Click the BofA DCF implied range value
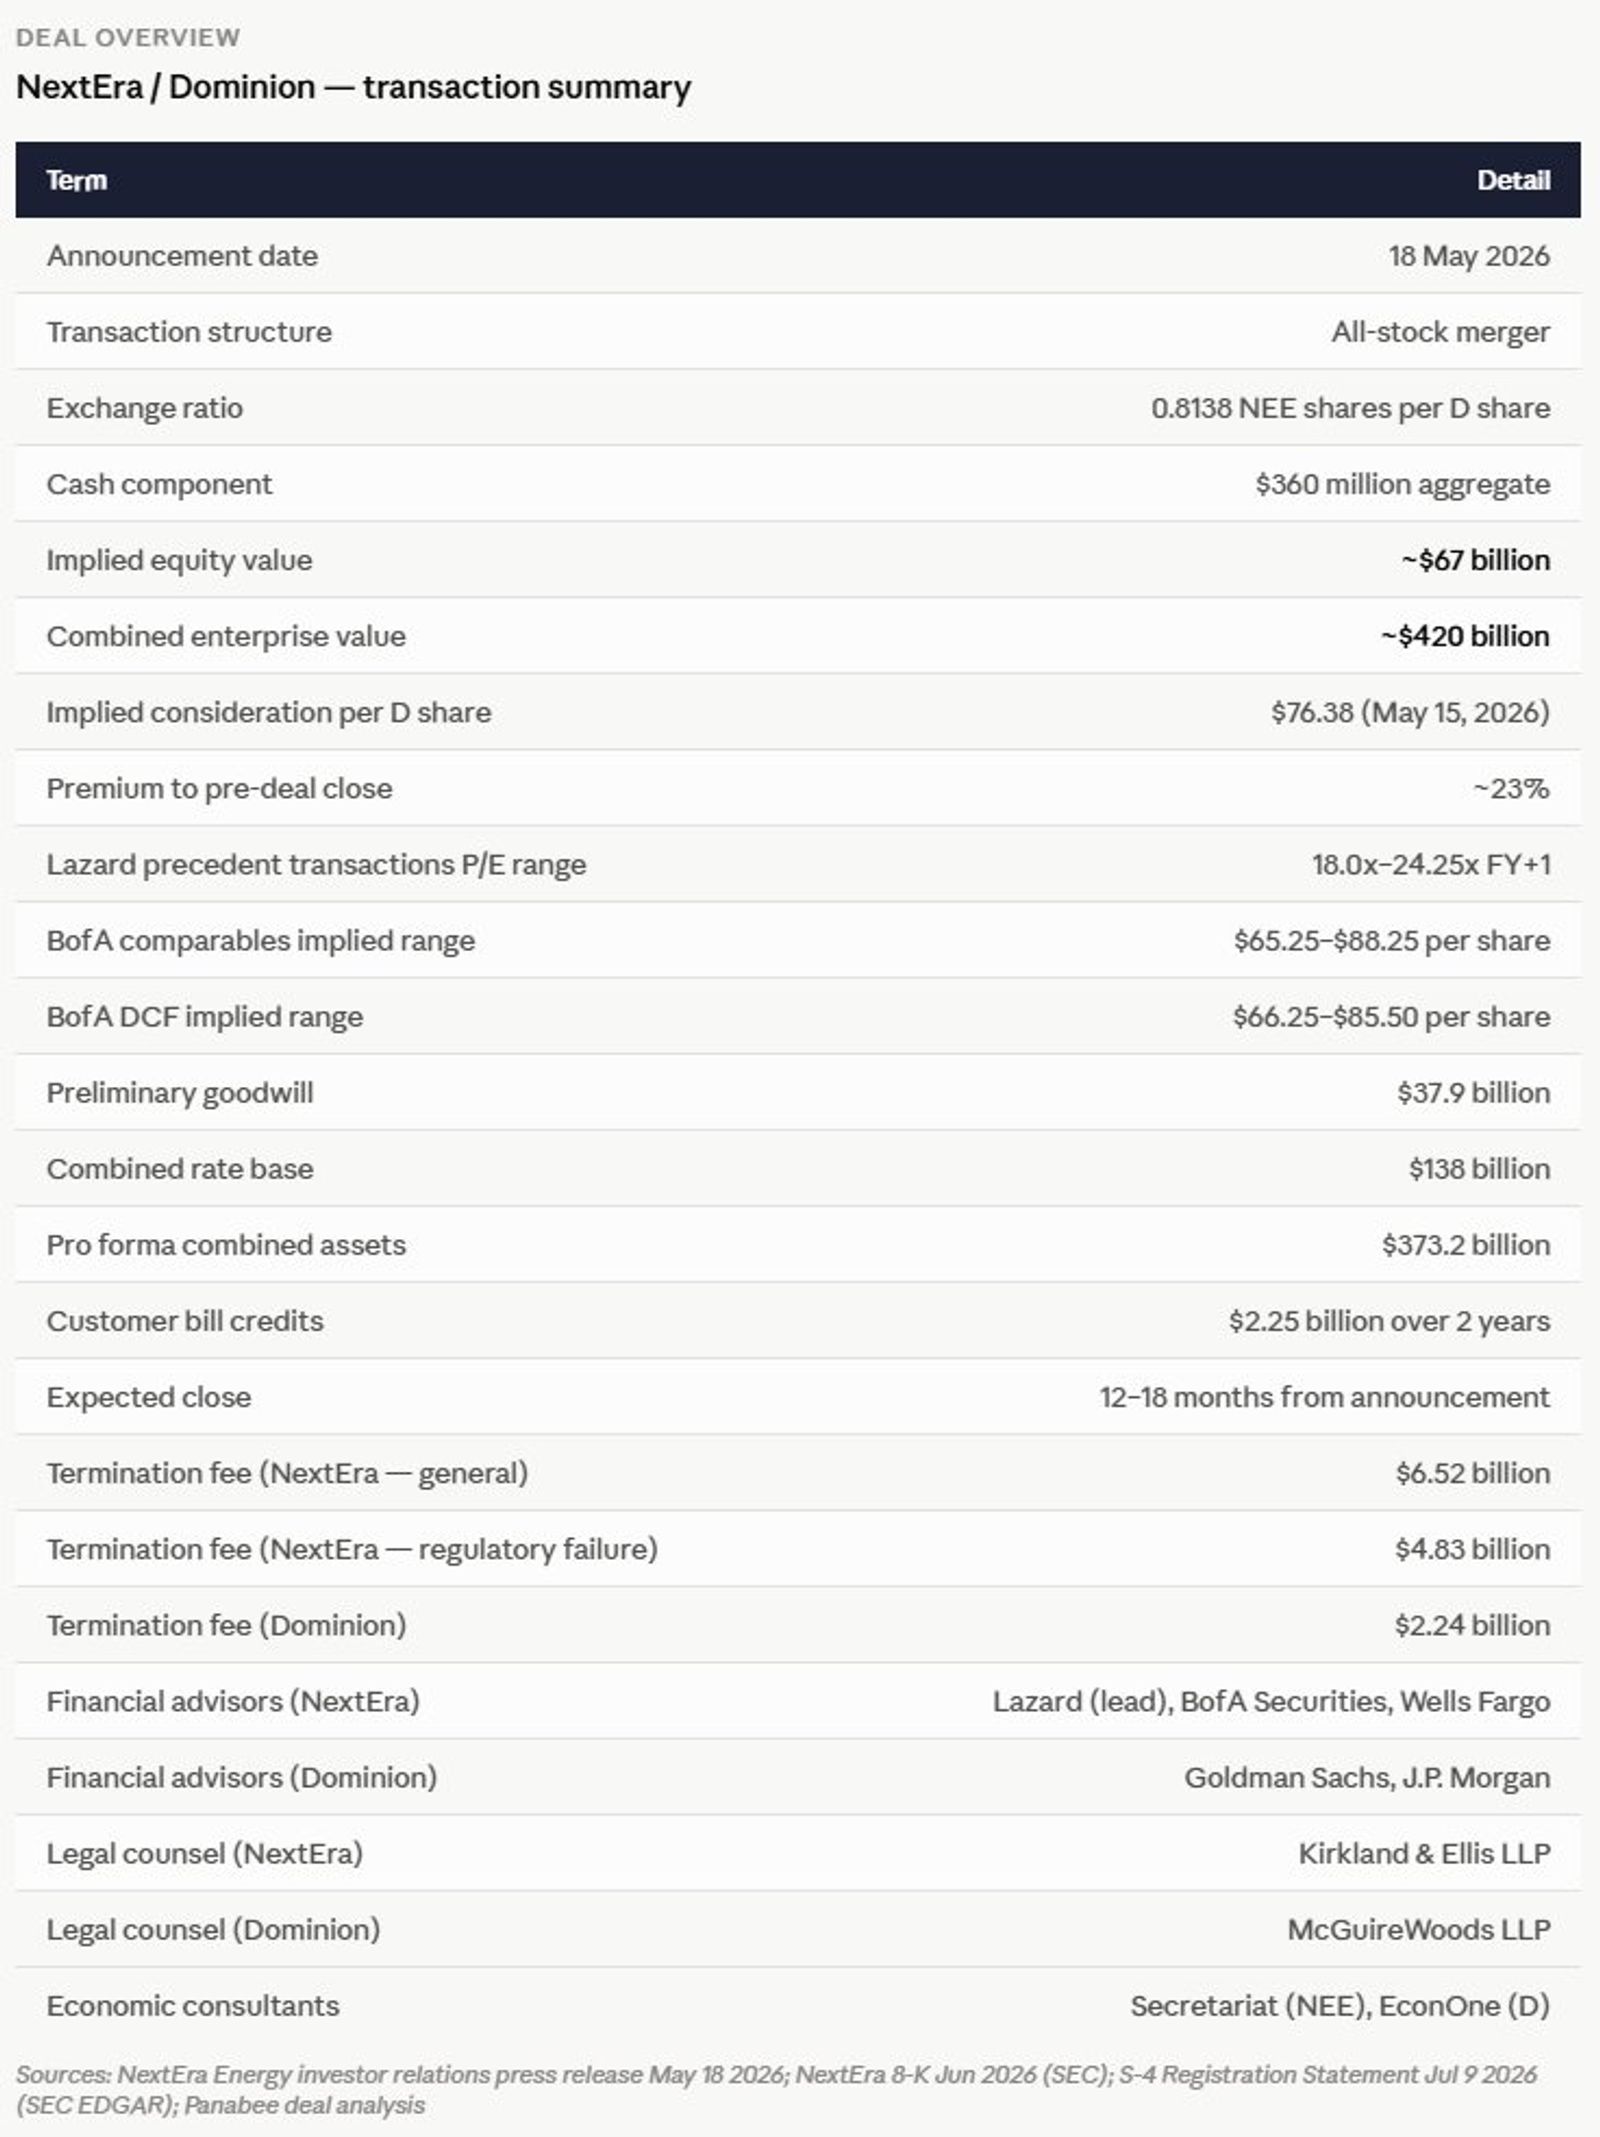1600x2137 pixels. pyautogui.click(x=1391, y=1017)
